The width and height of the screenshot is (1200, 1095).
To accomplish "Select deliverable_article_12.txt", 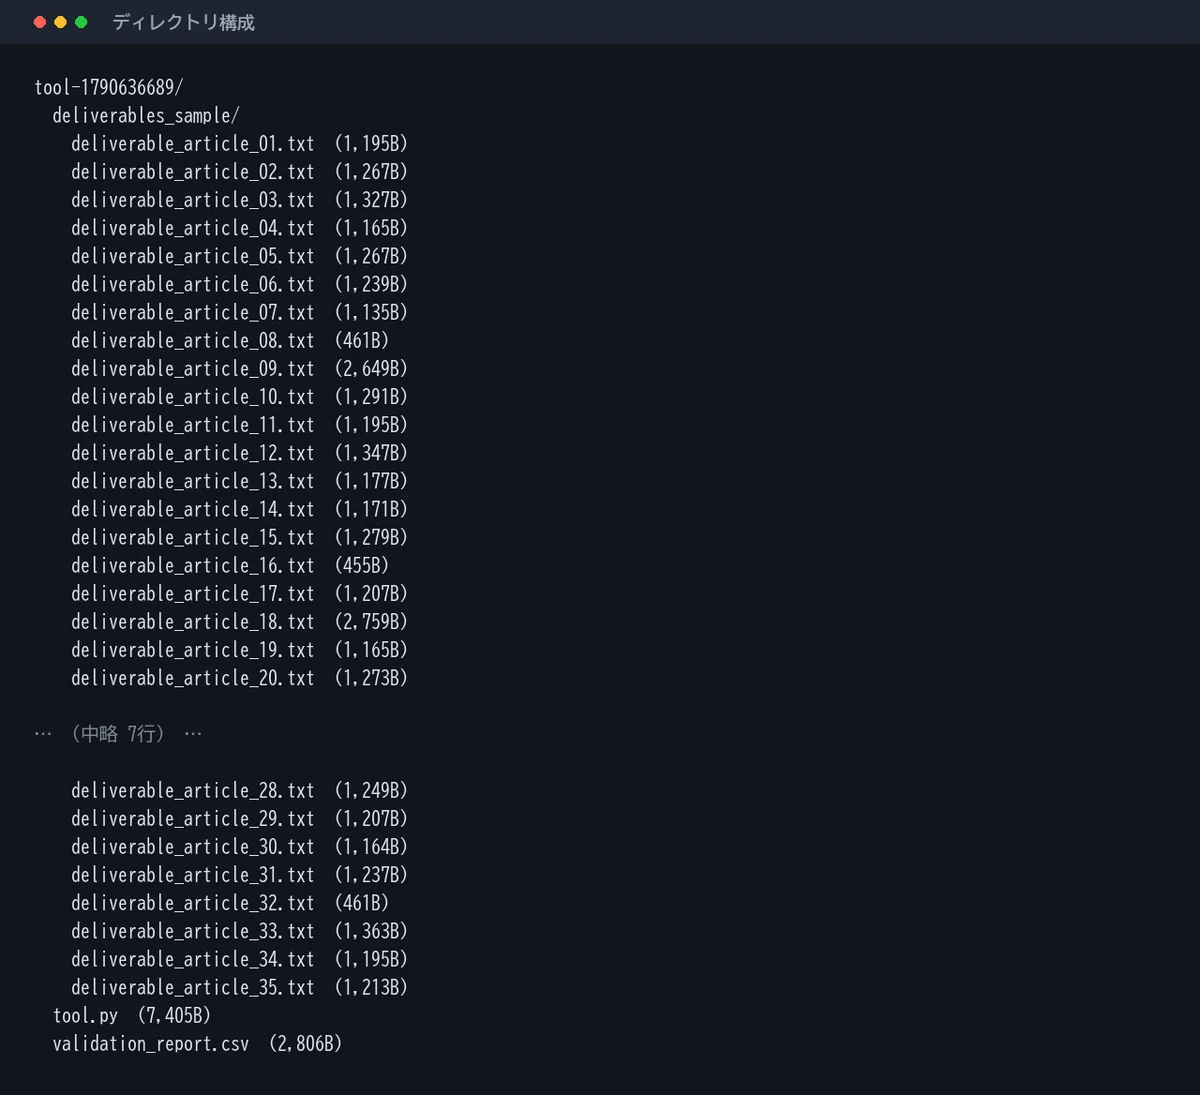I will tap(193, 452).
